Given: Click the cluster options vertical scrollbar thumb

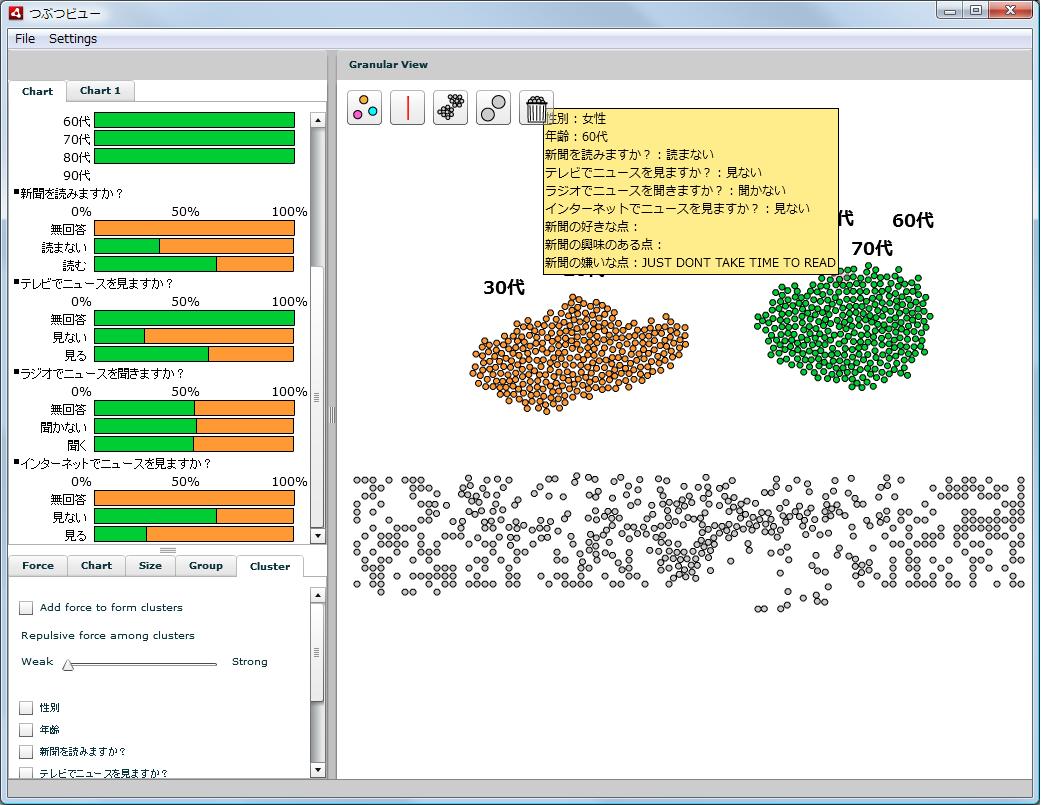Looking at the screenshot, I should click(x=318, y=652).
